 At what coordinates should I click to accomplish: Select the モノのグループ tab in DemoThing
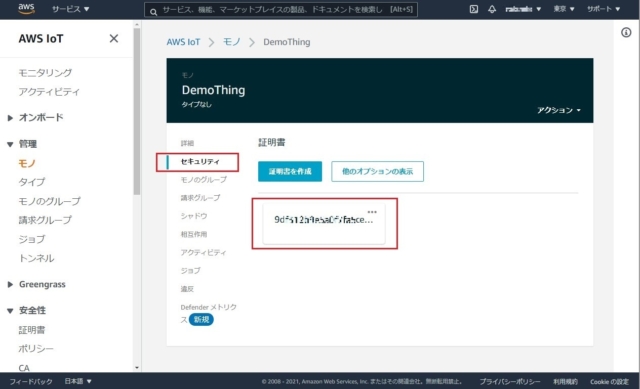[x=204, y=180]
